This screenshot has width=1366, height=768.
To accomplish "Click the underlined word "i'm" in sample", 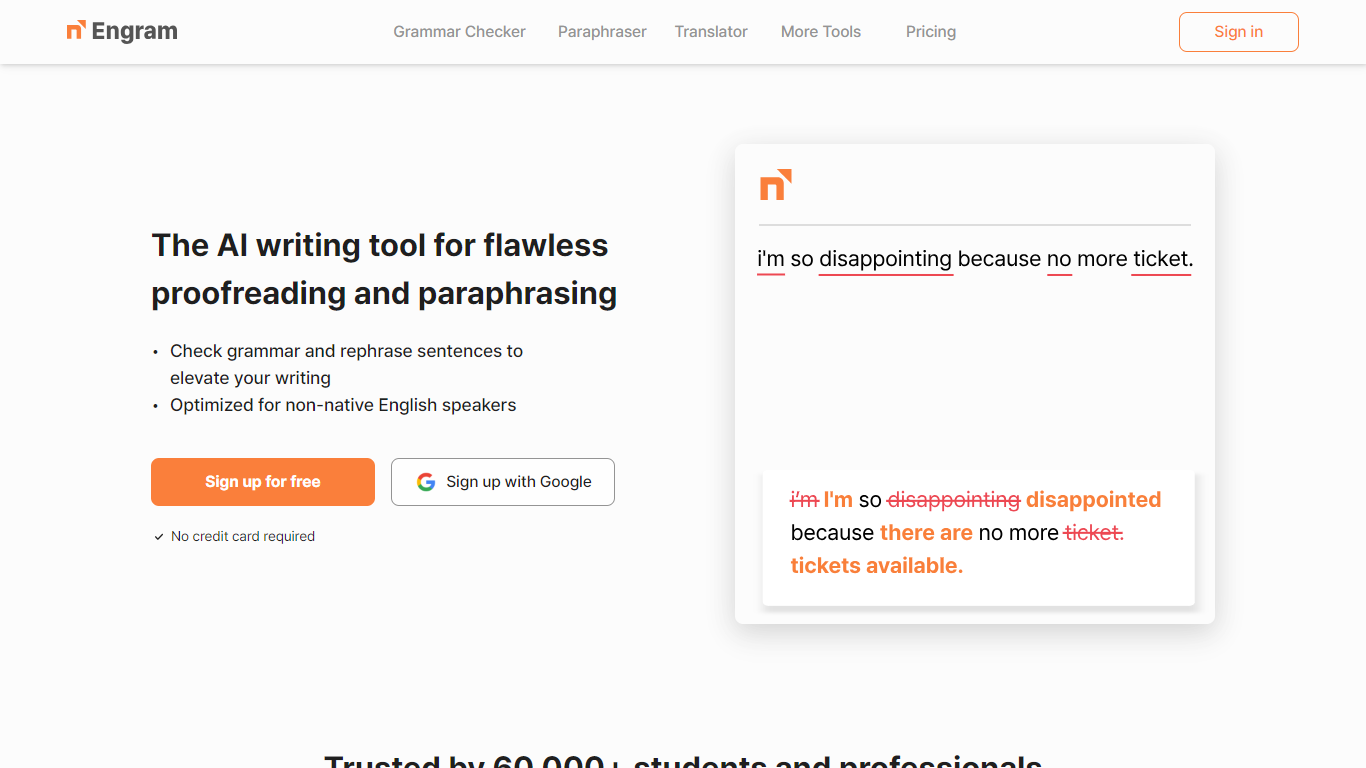I will click(x=771, y=260).
